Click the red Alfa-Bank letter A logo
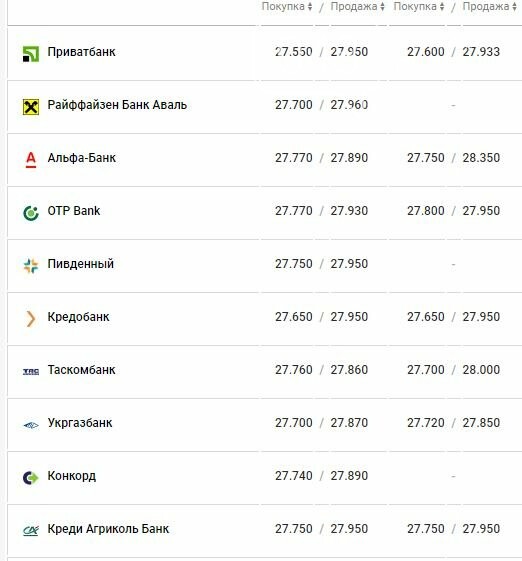Viewport: 522px width, 561px height. click(31, 160)
